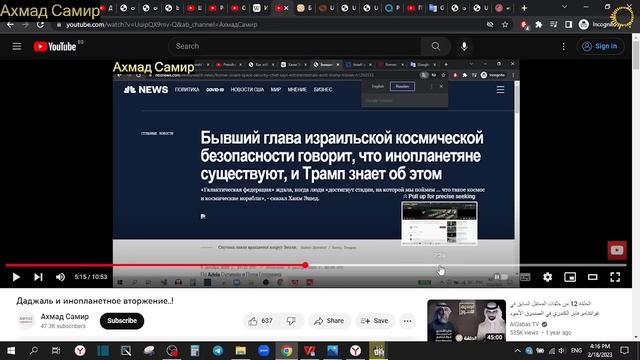The height and width of the screenshot is (360, 640).
Task: Open the Windows notification center
Action: click(x=624, y=351)
